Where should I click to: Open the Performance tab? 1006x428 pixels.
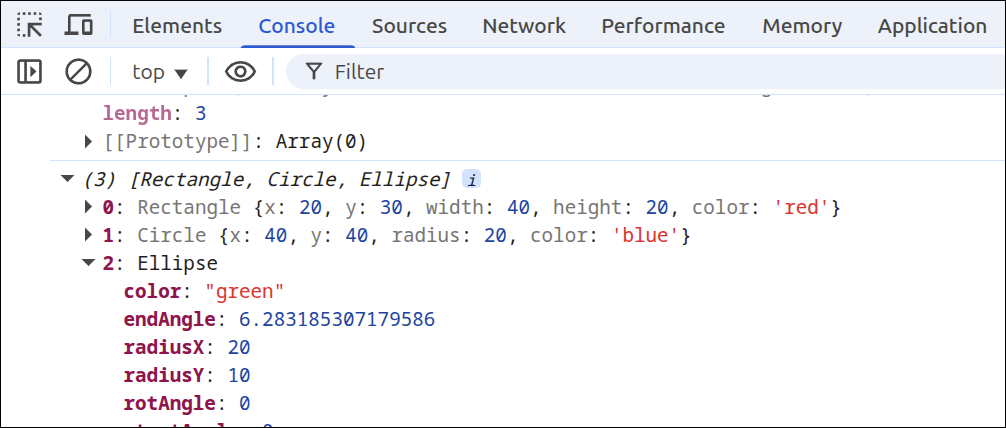click(663, 26)
